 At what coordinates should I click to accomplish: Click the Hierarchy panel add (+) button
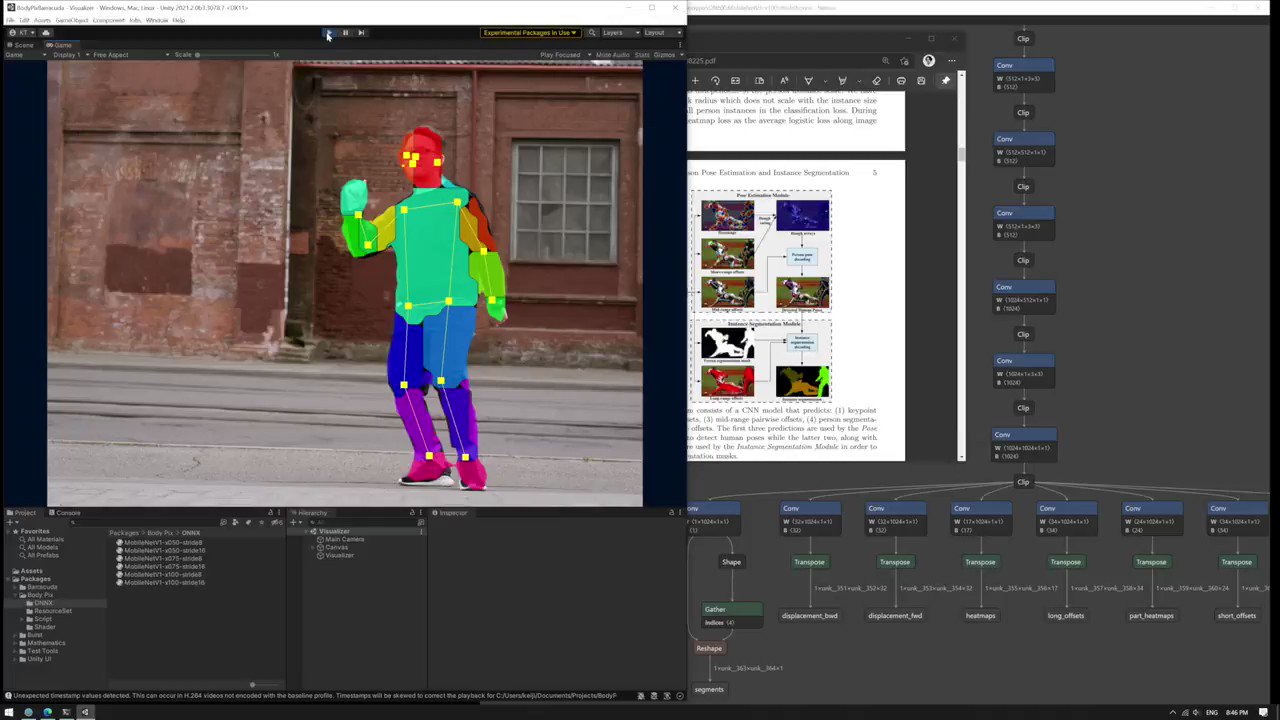pyautogui.click(x=293, y=522)
